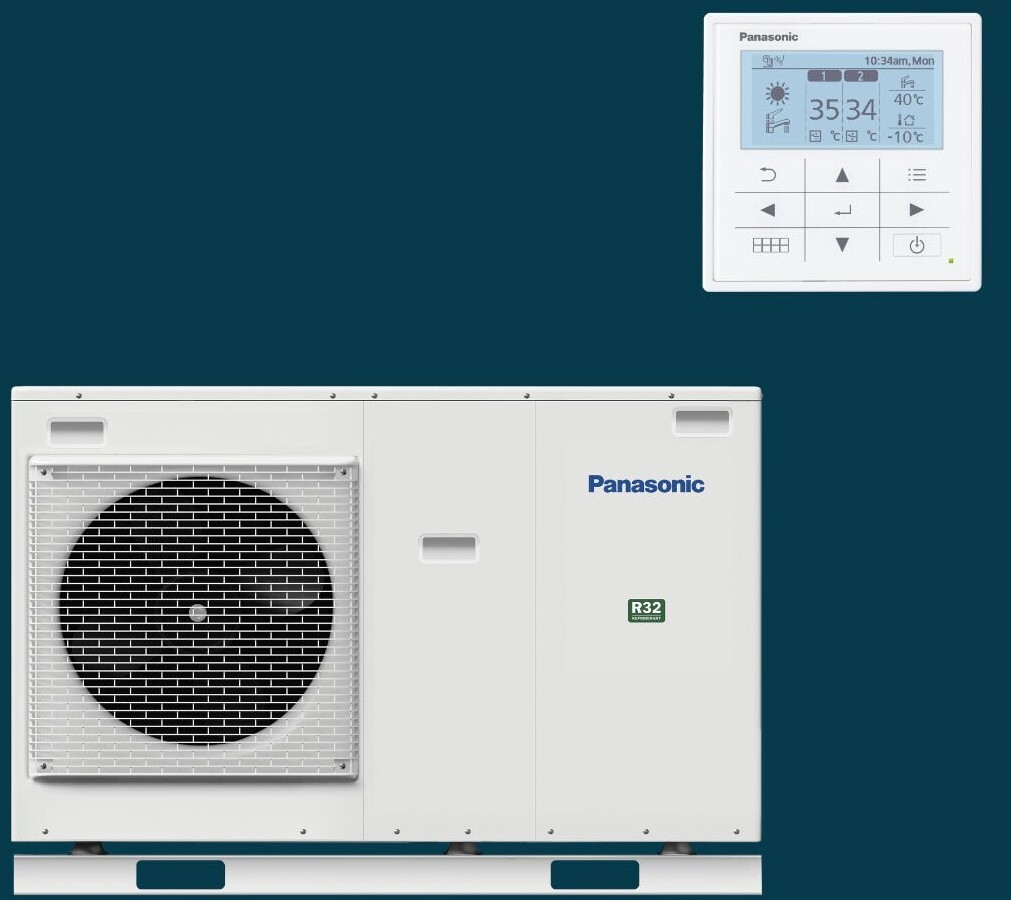The height and width of the screenshot is (900, 1011).
Task: Toggle the power button on the controller
Action: pyautogui.click(x=916, y=245)
